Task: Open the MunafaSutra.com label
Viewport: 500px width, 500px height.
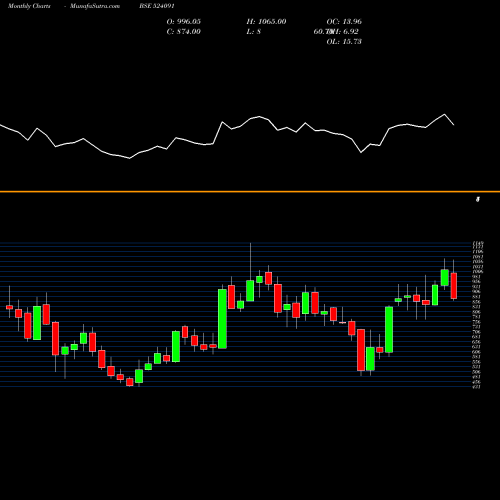Action: point(95,6)
